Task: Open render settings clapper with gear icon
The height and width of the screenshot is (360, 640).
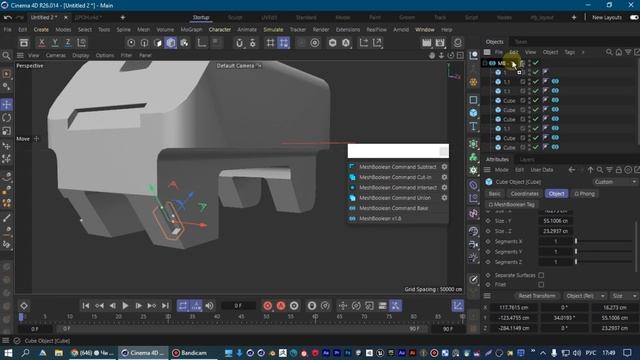Action: [x=440, y=42]
